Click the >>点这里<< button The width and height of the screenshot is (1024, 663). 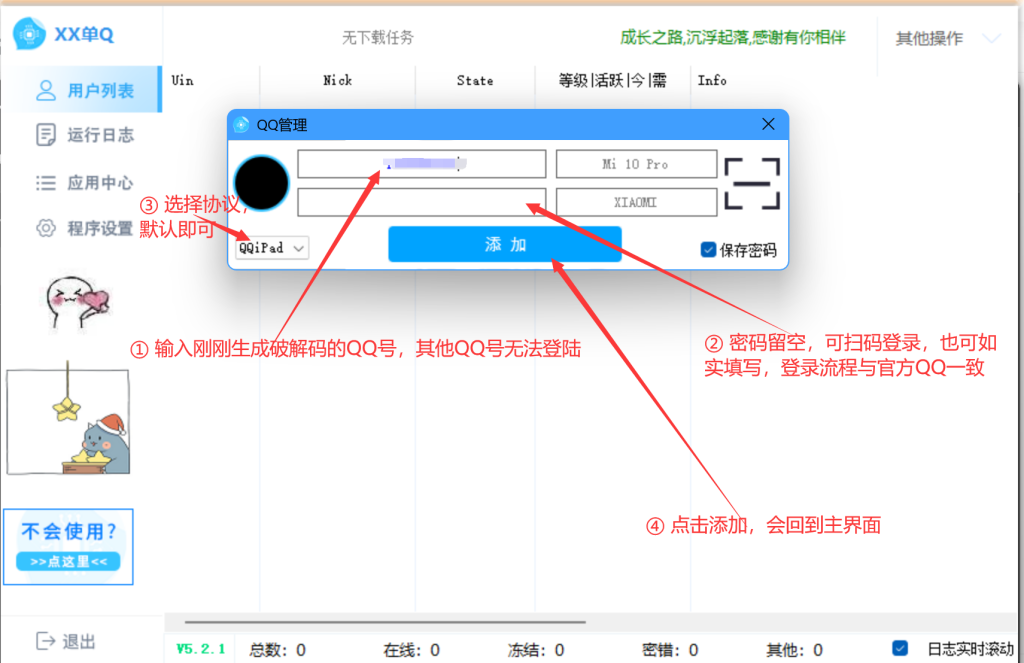point(69,562)
